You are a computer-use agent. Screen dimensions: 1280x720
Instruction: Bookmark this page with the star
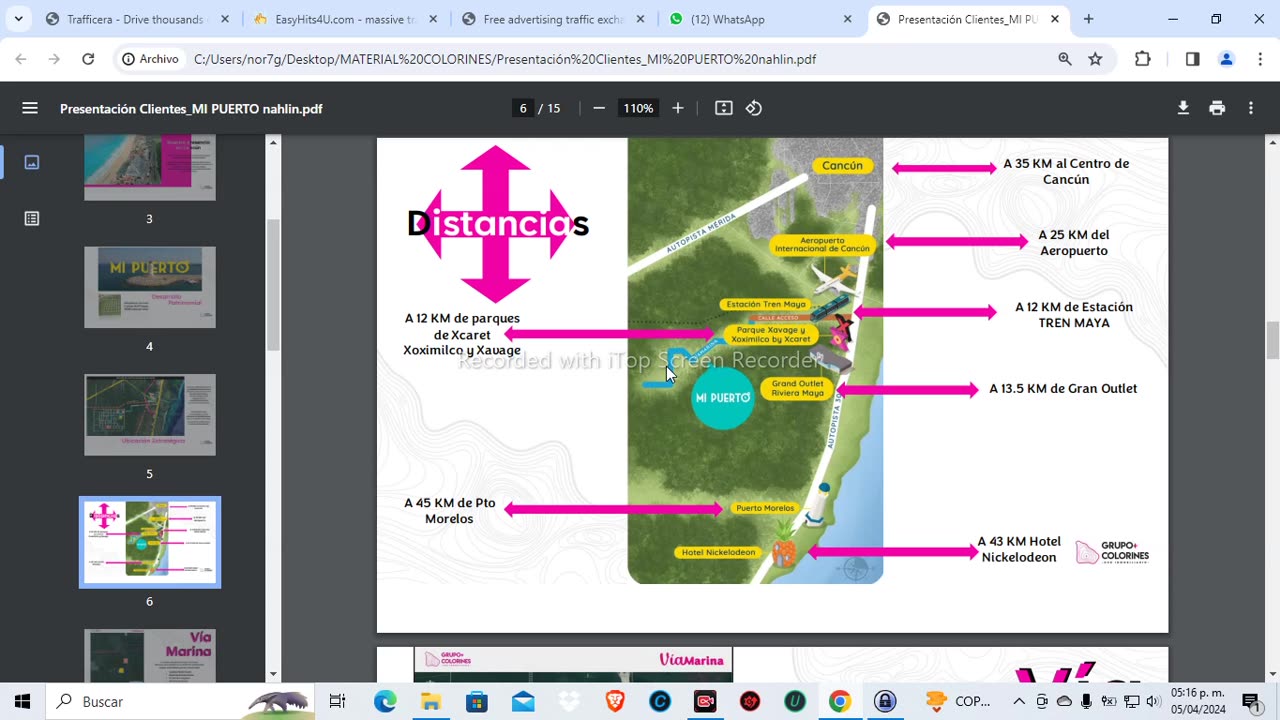pyautogui.click(x=1095, y=59)
